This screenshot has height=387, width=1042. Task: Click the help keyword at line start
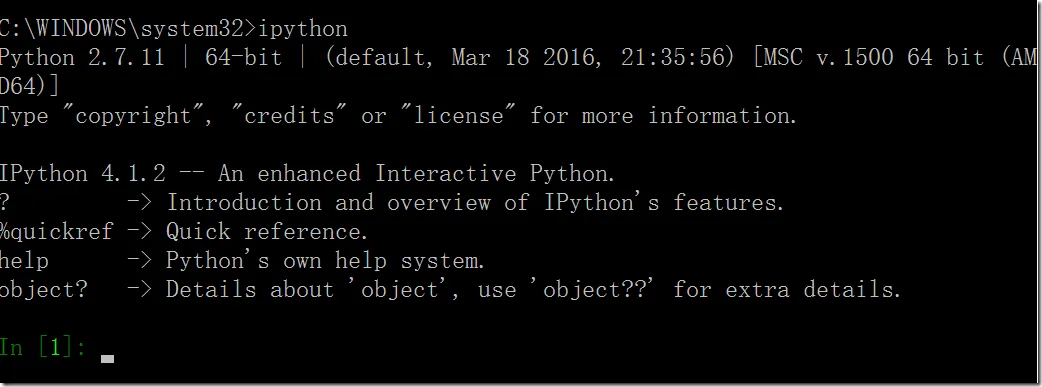[x=25, y=261]
